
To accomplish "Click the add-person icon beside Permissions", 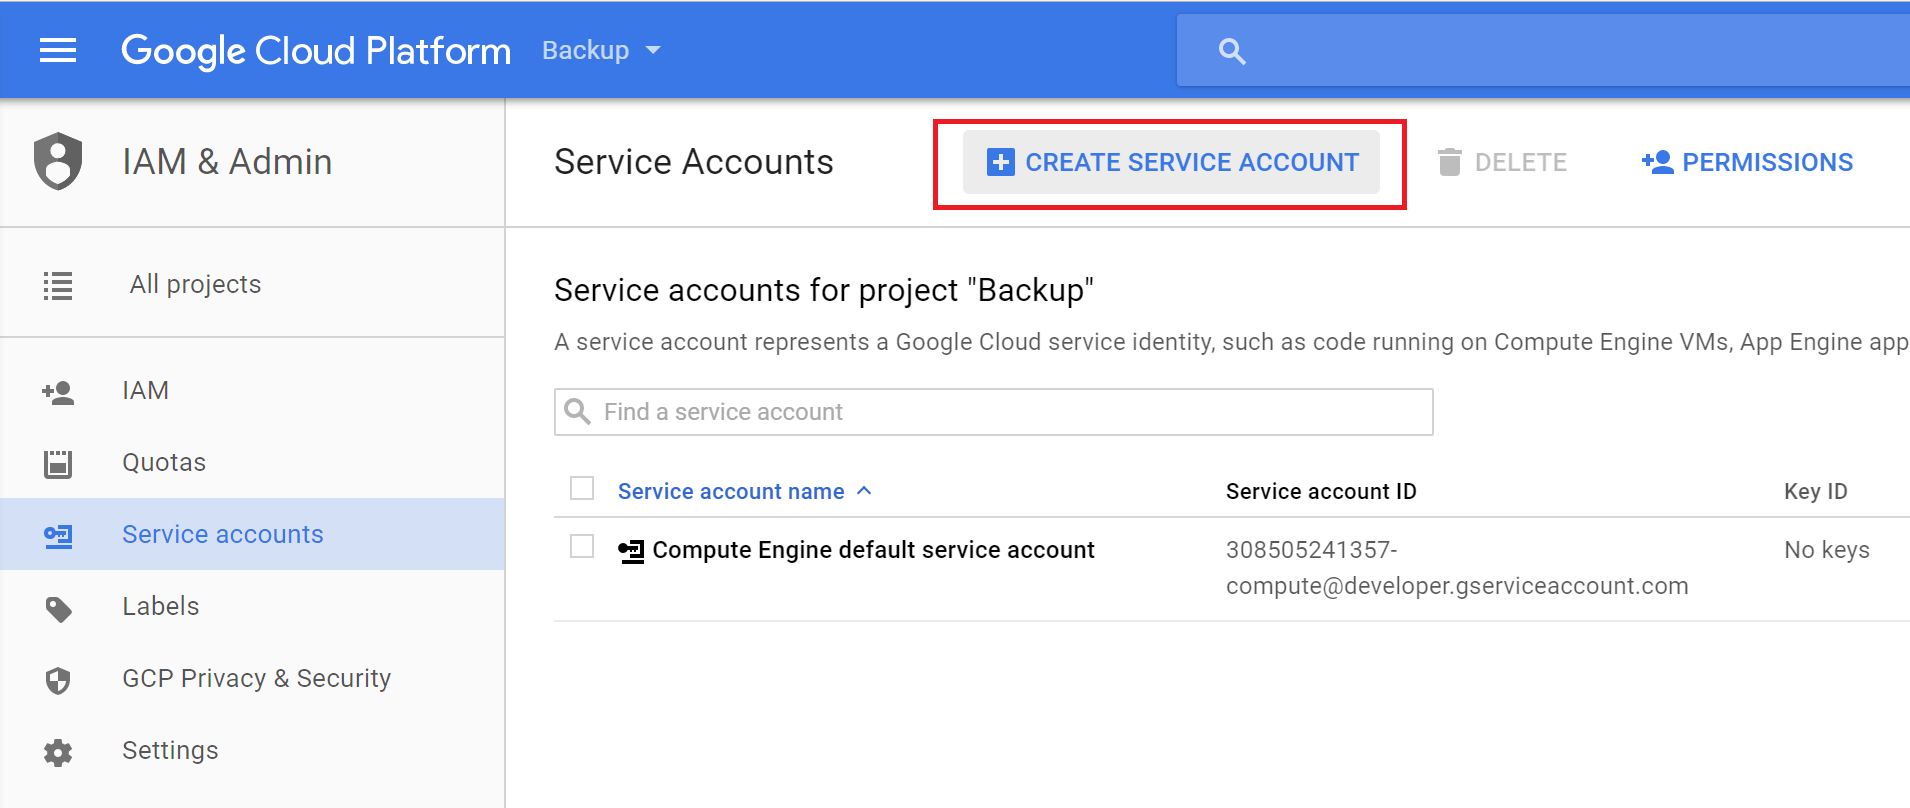I will [1657, 162].
